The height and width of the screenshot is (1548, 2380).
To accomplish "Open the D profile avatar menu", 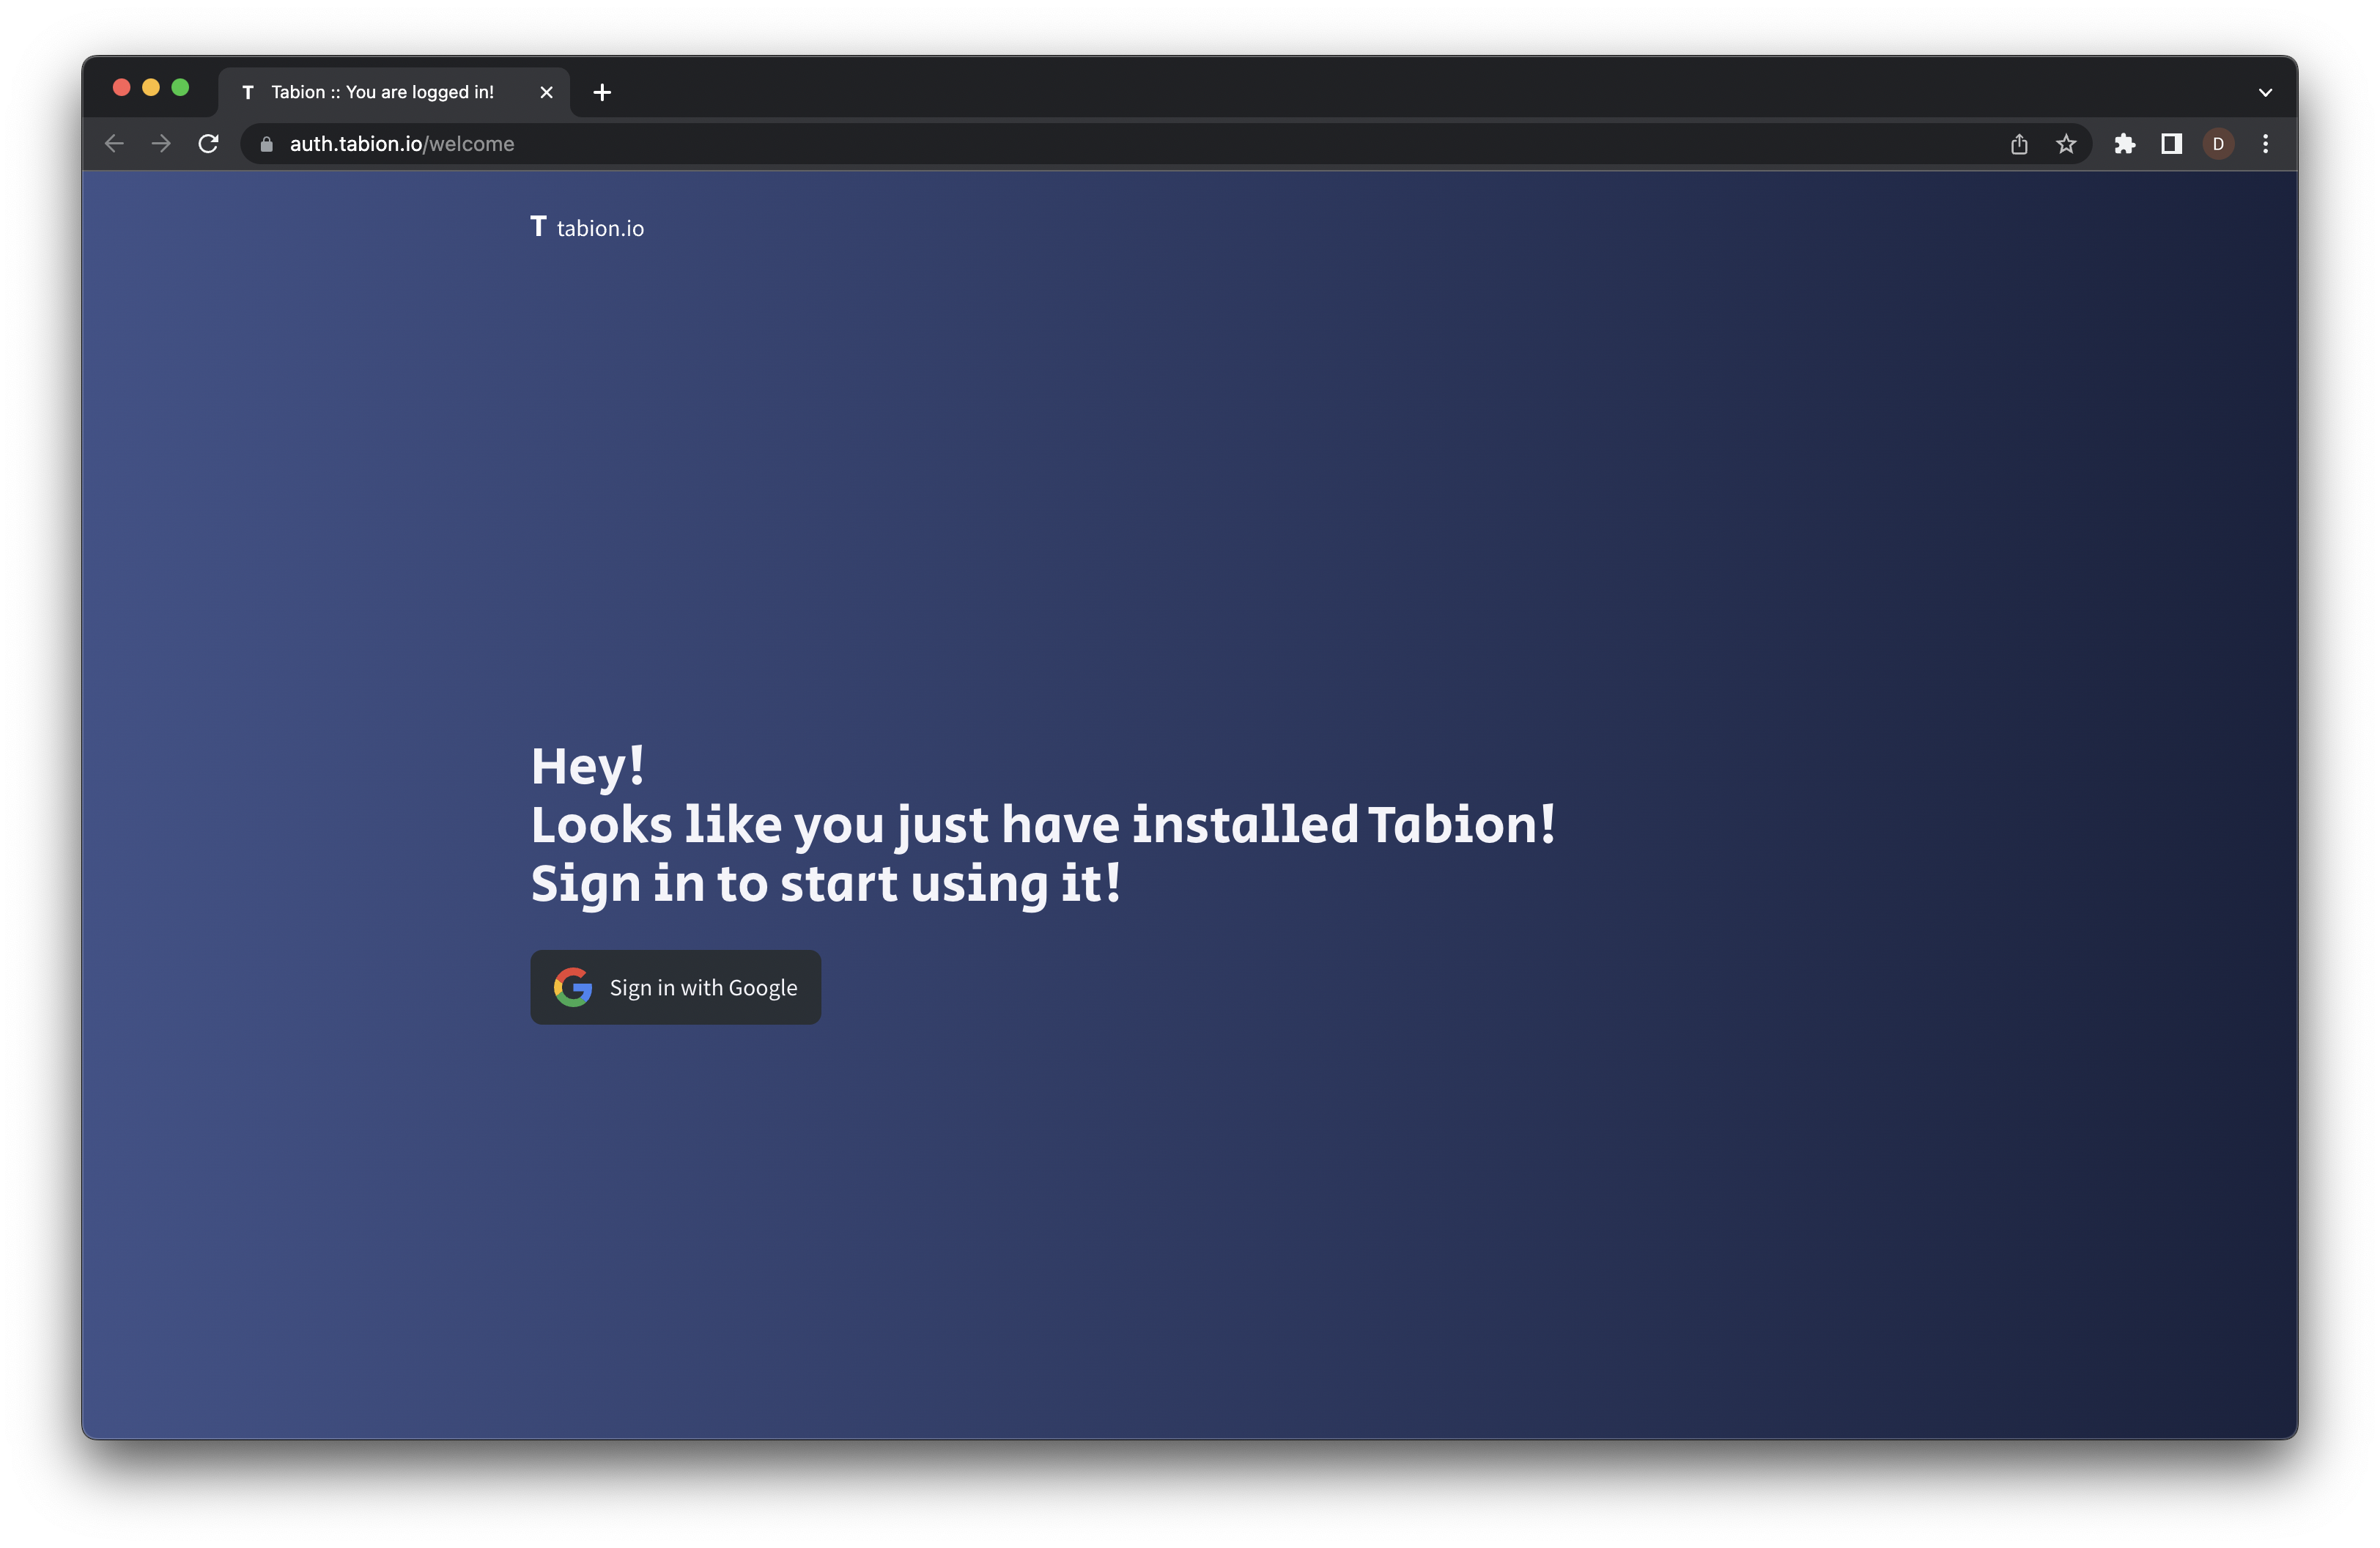I will tap(2218, 144).
